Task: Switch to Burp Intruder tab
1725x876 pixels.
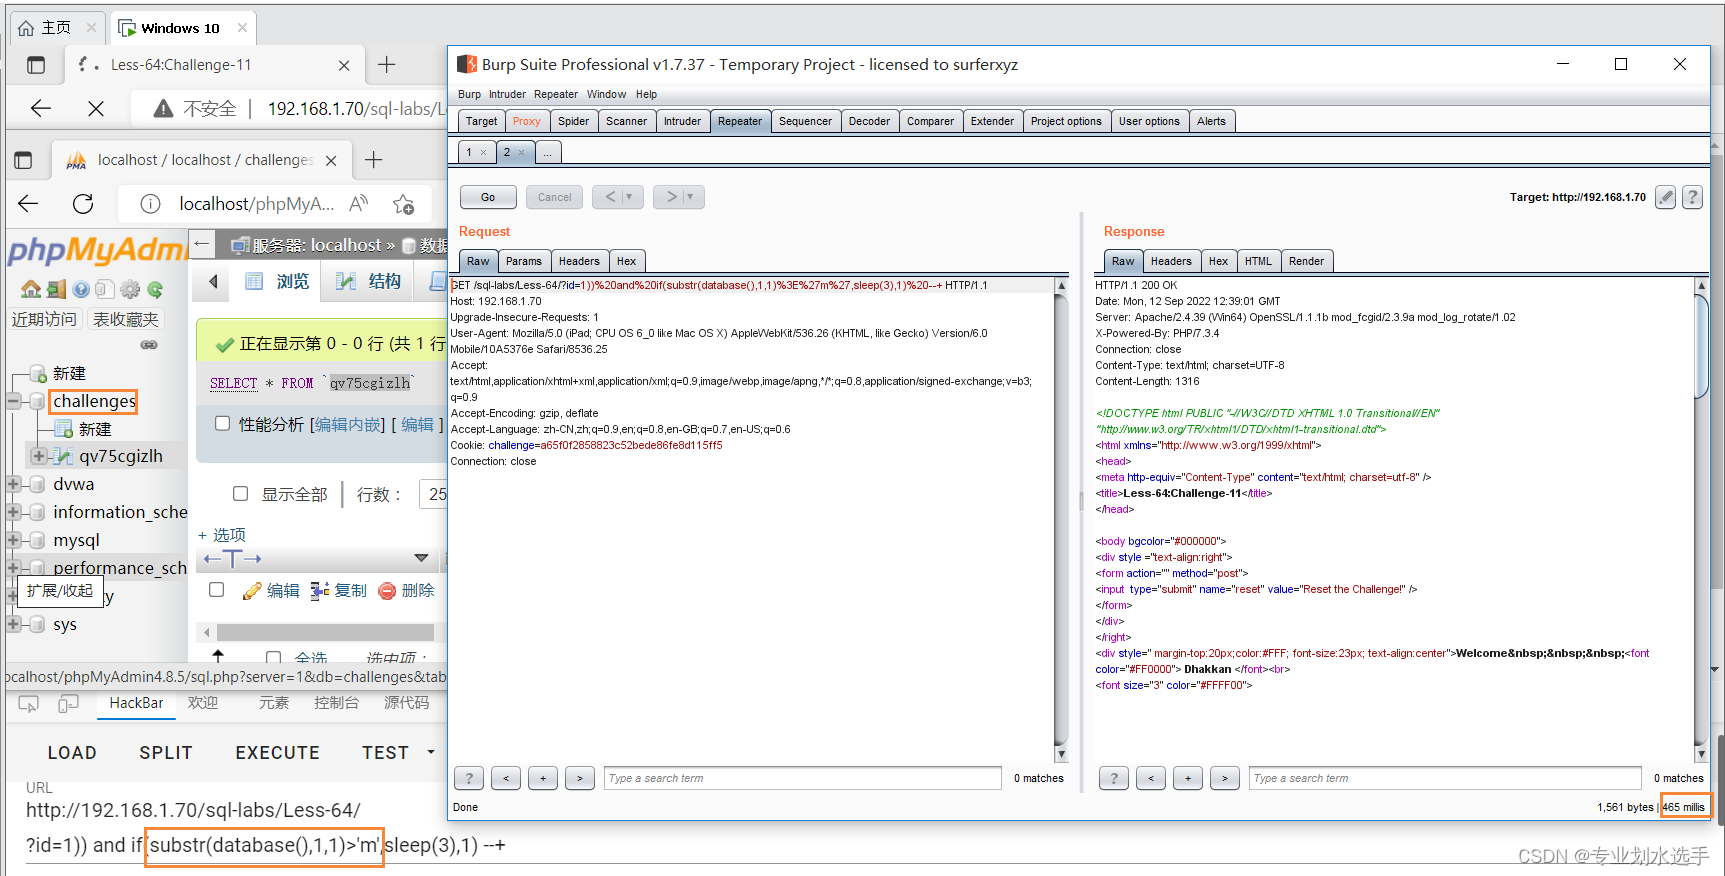Action: [682, 121]
